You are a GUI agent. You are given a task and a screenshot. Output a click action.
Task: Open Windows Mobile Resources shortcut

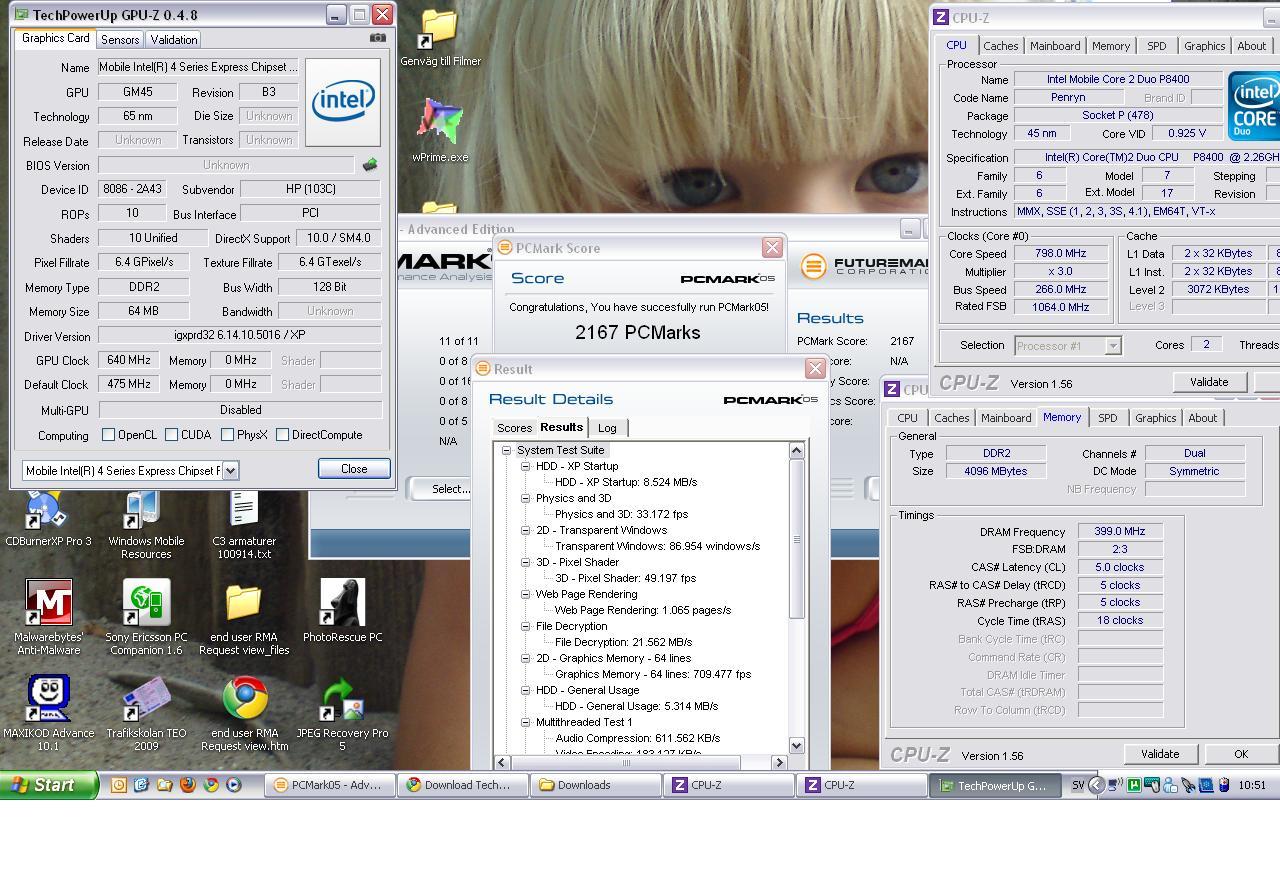pos(146,524)
